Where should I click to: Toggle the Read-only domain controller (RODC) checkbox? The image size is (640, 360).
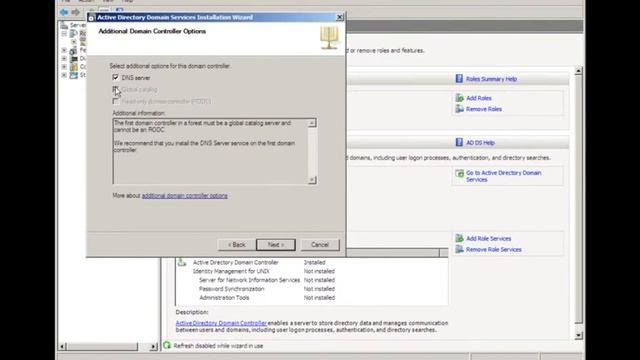(x=116, y=101)
